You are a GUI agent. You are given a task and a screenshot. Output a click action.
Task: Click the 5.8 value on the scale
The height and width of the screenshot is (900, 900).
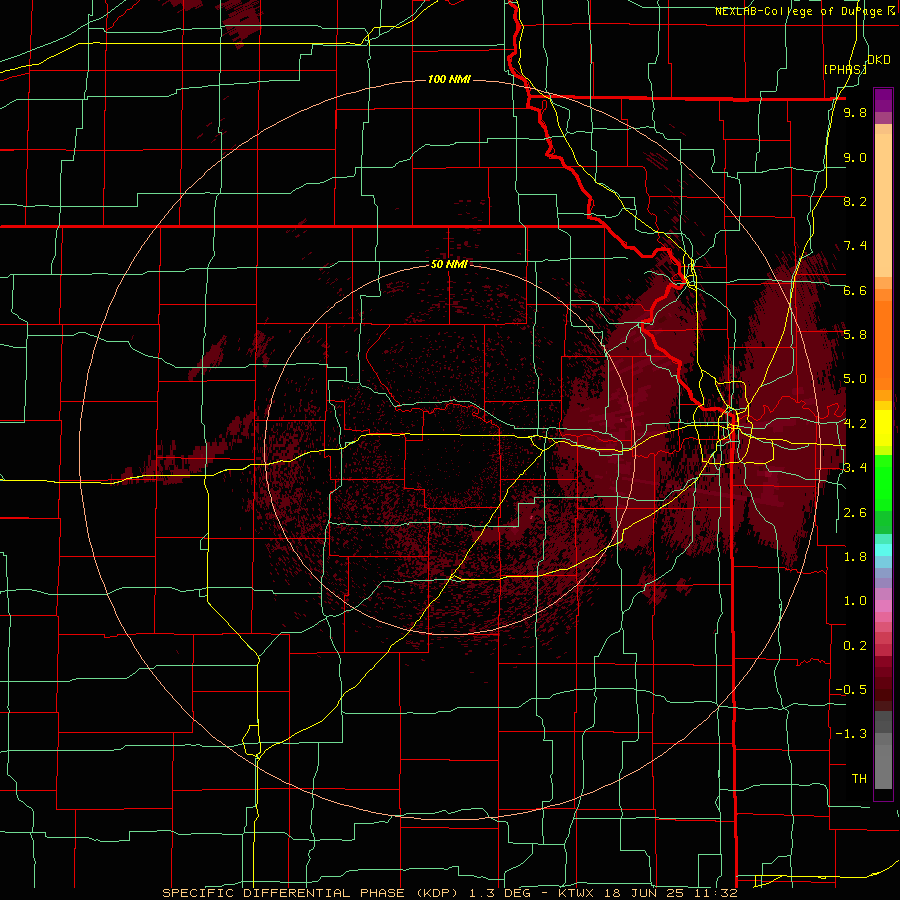click(855, 335)
